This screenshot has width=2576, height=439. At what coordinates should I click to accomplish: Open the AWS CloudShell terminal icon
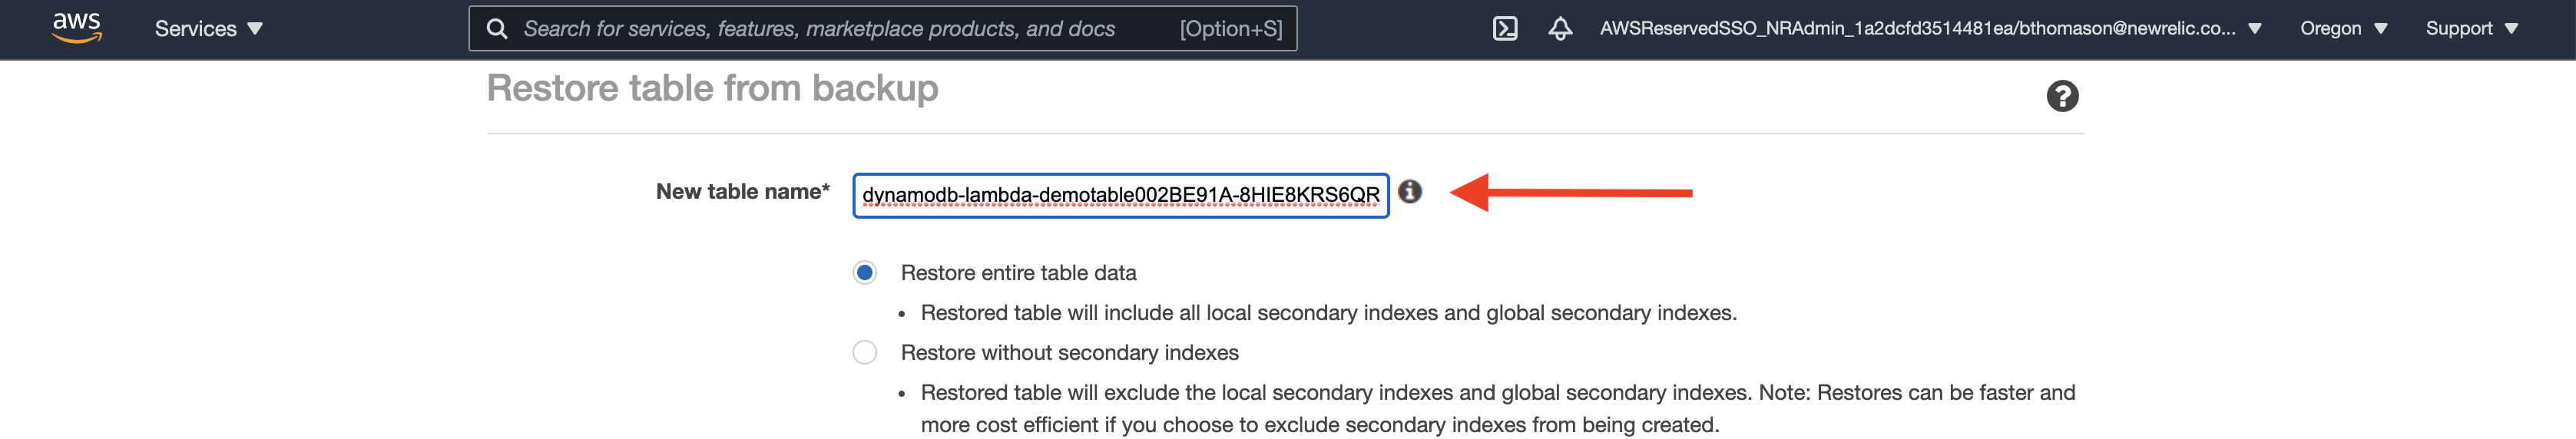(x=1505, y=29)
